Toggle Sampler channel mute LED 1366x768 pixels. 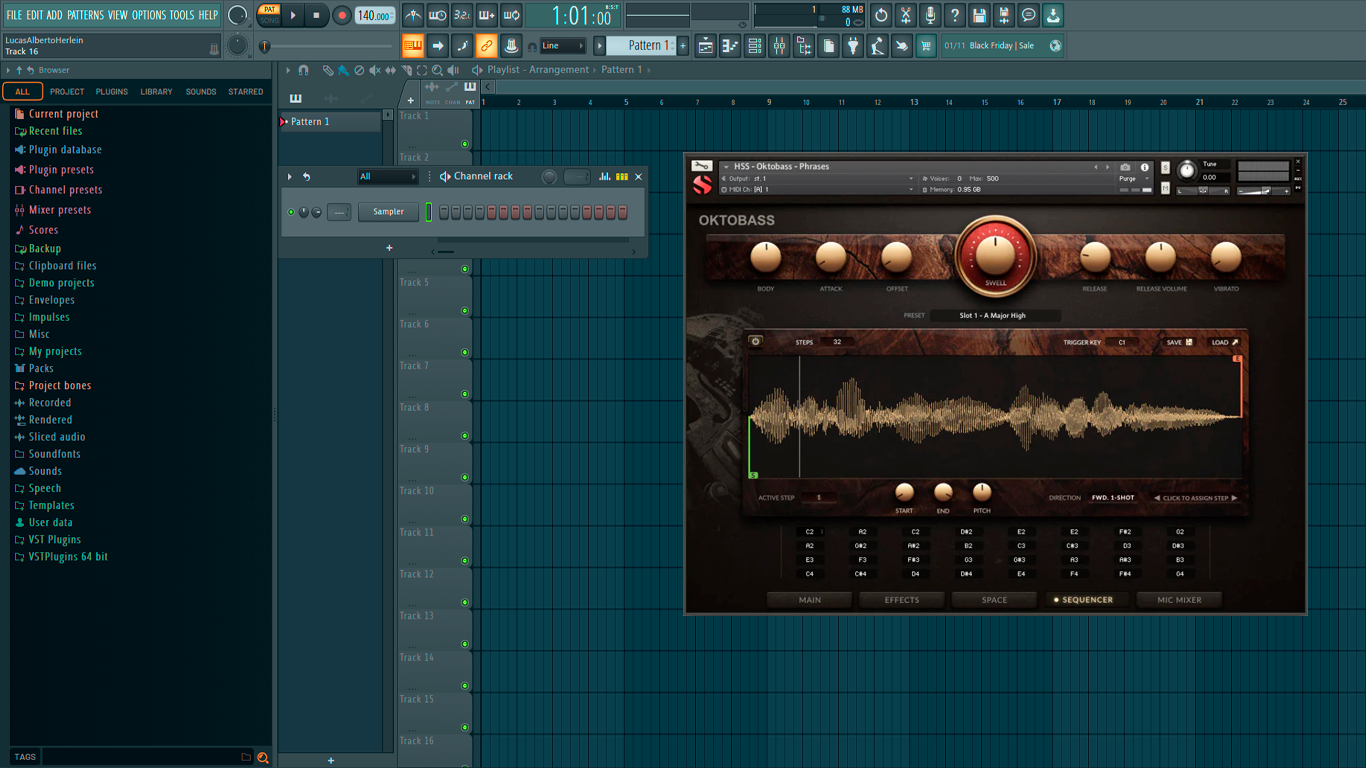pyautogui.click(x=291, y=212)
